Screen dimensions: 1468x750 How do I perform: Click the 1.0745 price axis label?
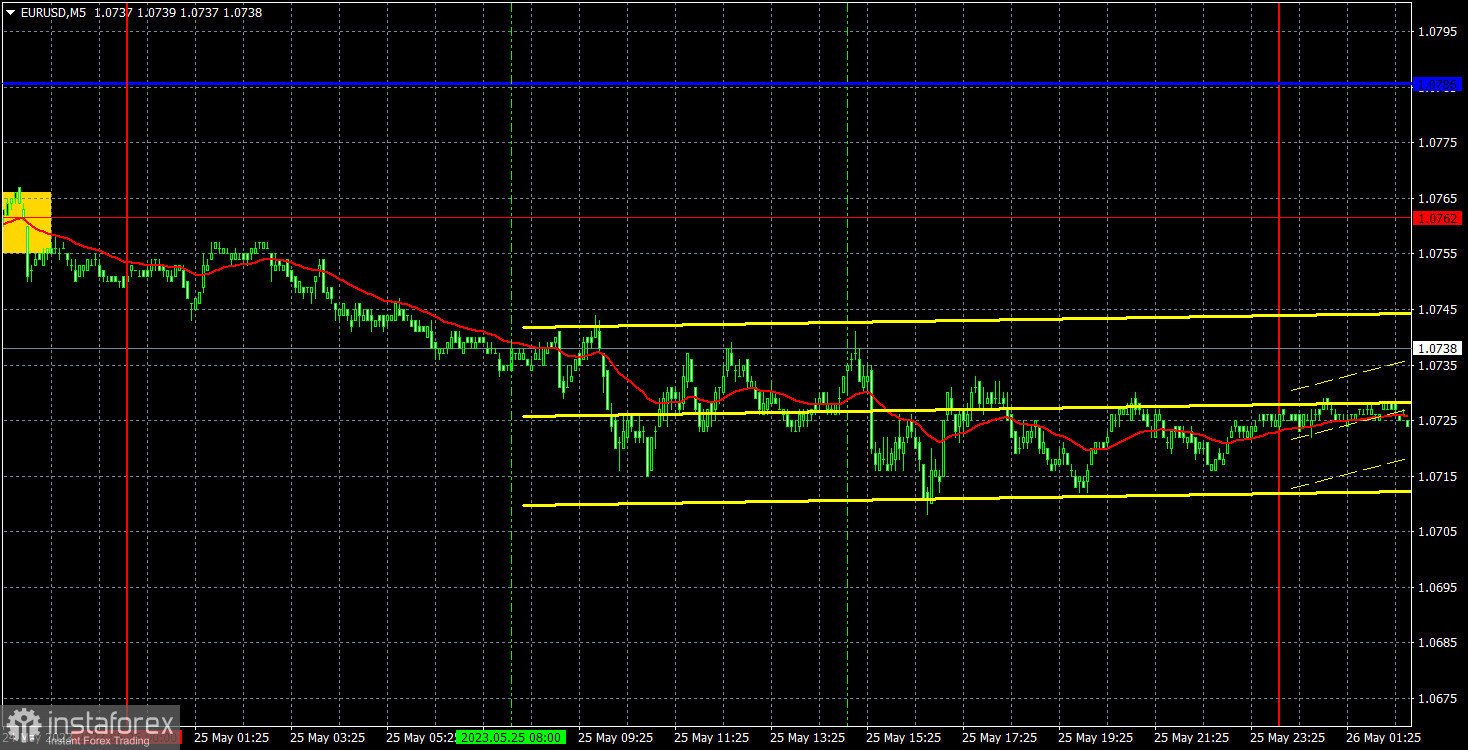[x=1437, y=310]
